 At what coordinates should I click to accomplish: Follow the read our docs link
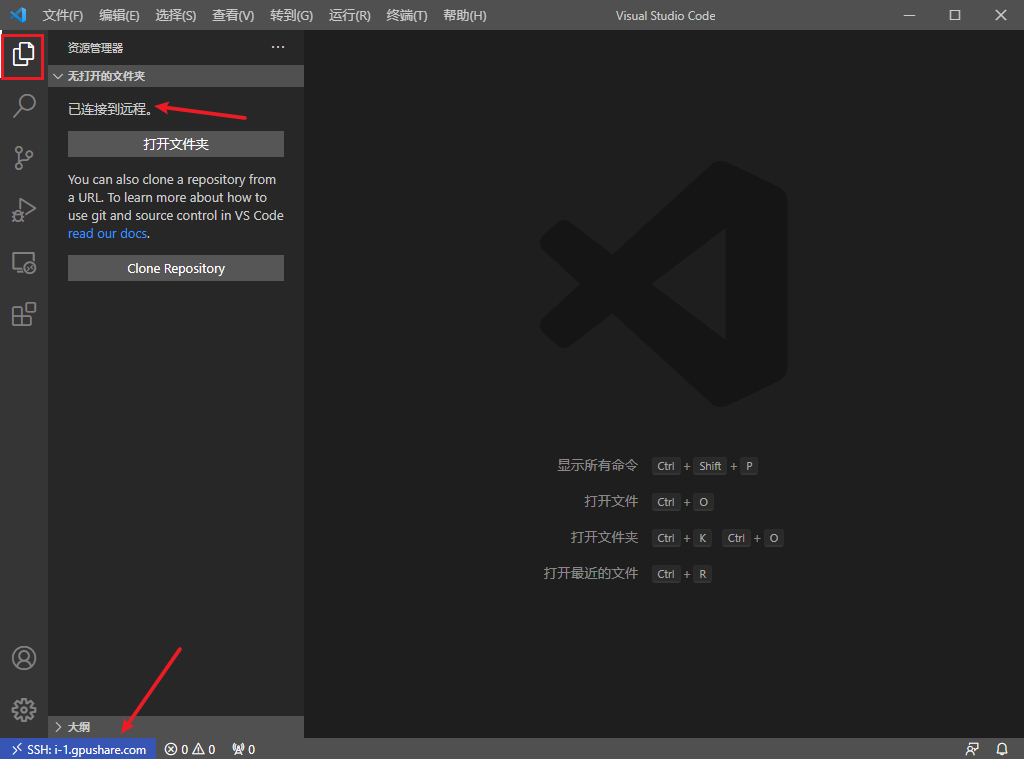[107, 233]
